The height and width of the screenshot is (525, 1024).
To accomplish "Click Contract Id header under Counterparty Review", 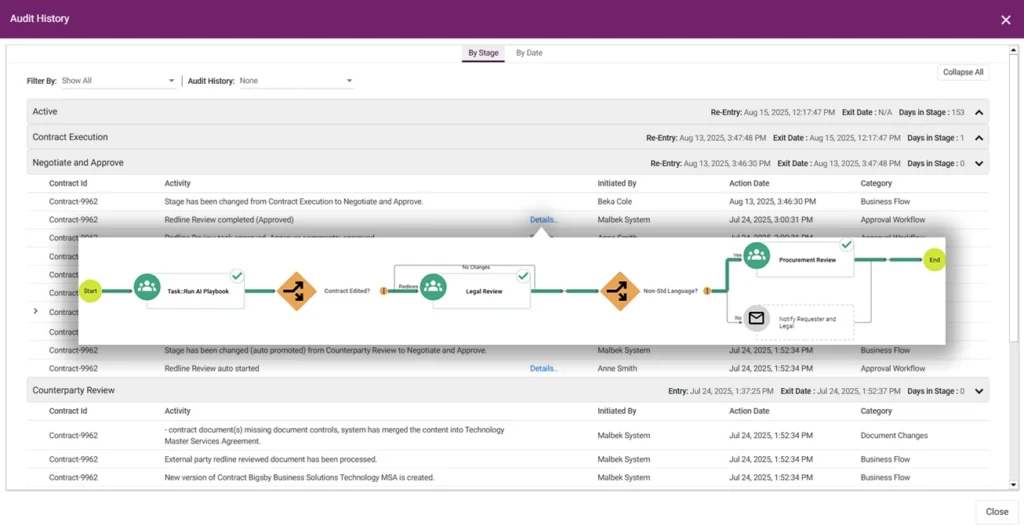I will tap(68, 411).
